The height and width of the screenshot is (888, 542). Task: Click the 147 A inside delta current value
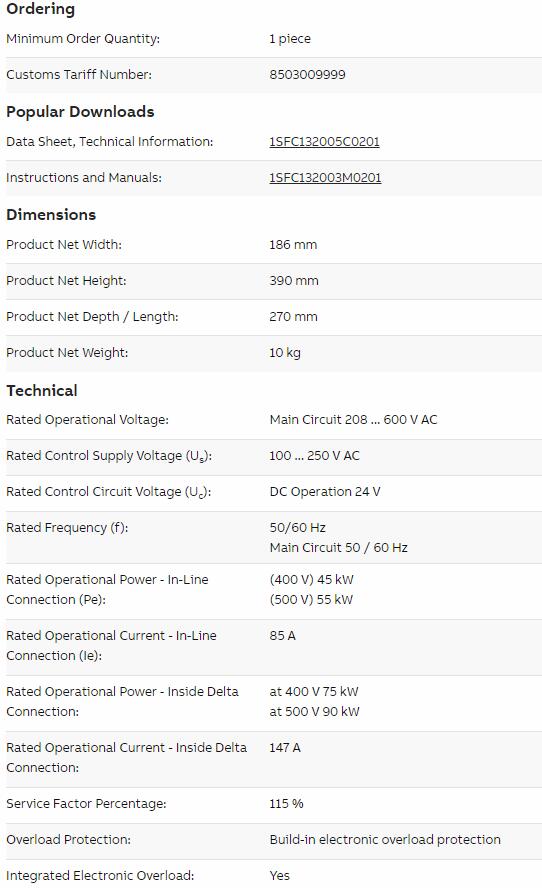point(284,748)
